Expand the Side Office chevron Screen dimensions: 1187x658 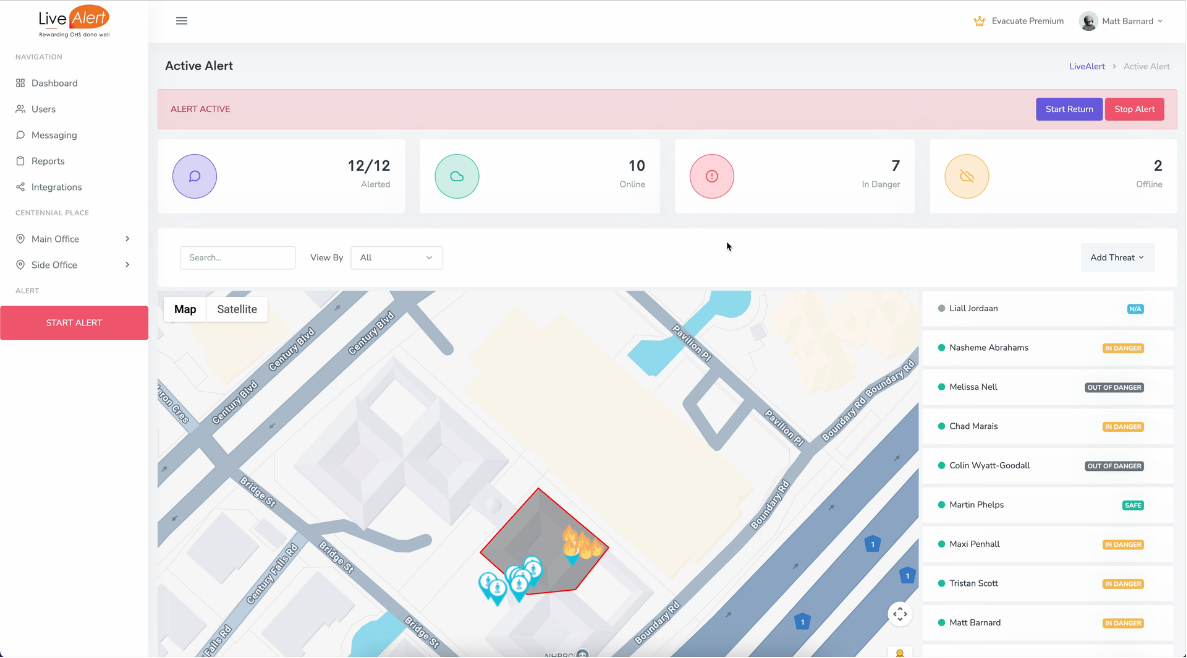(127, 265)
